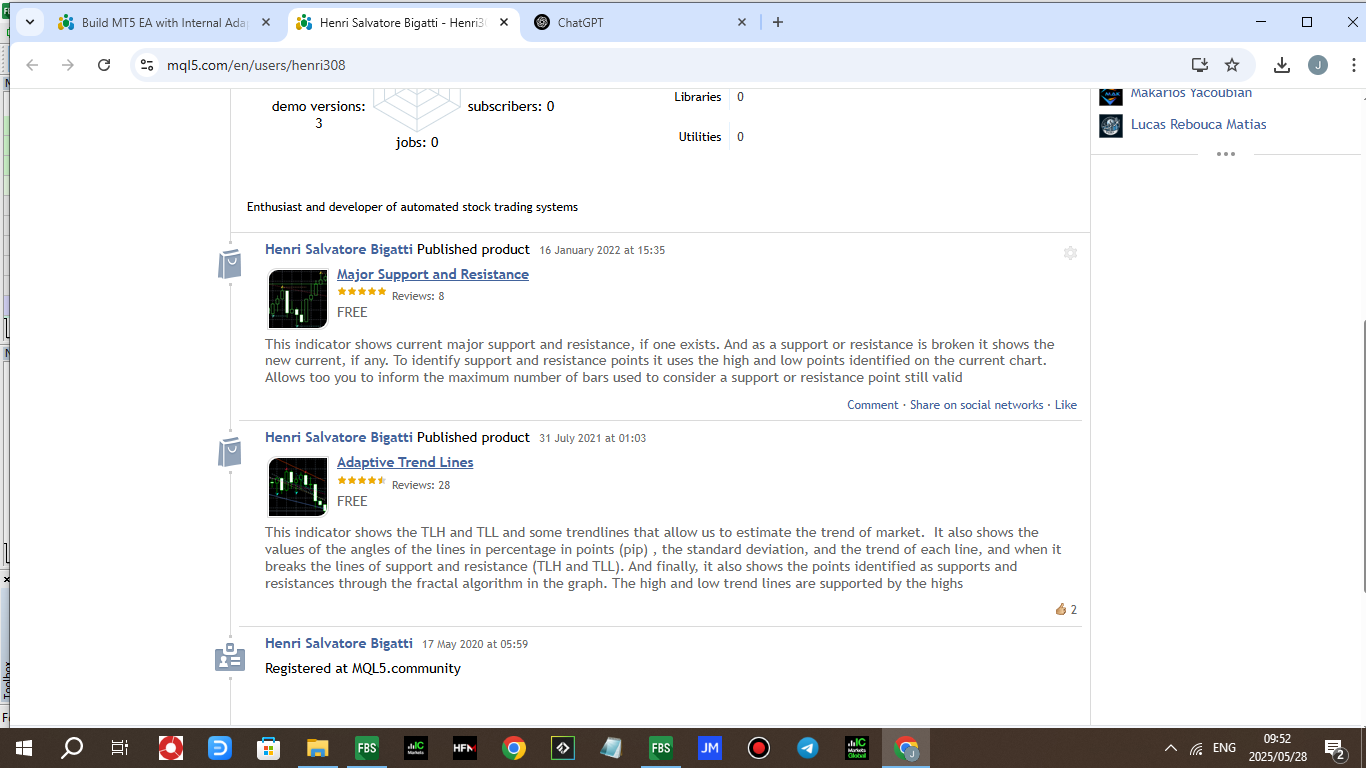This screenshot has width=1366, height=768.
Task: Click star rating of Adaptive Trend Lines
Action: [x=362, y=480]
